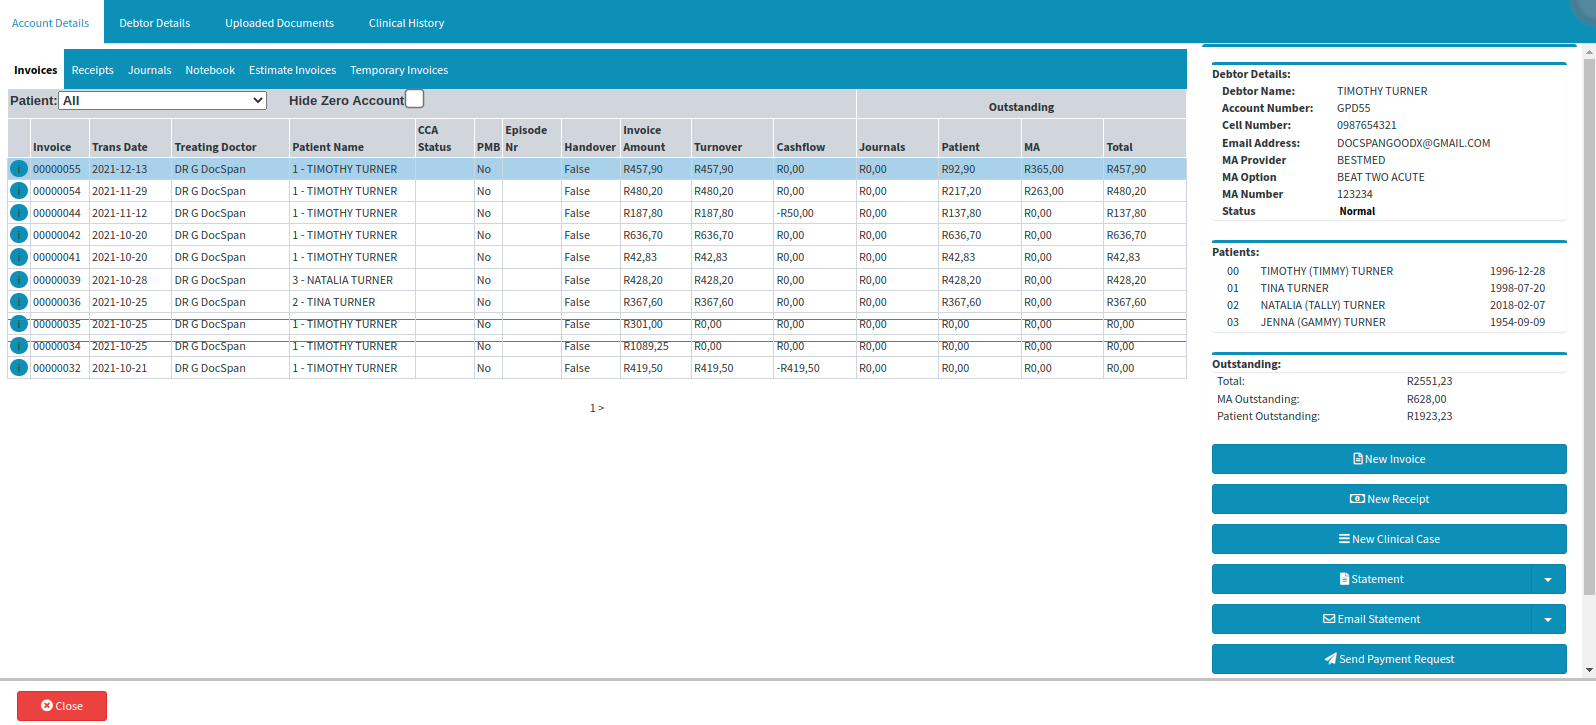Open info icon on invoice 00000039 row
Screen dimensions: 1596x725
pos(19,280)
